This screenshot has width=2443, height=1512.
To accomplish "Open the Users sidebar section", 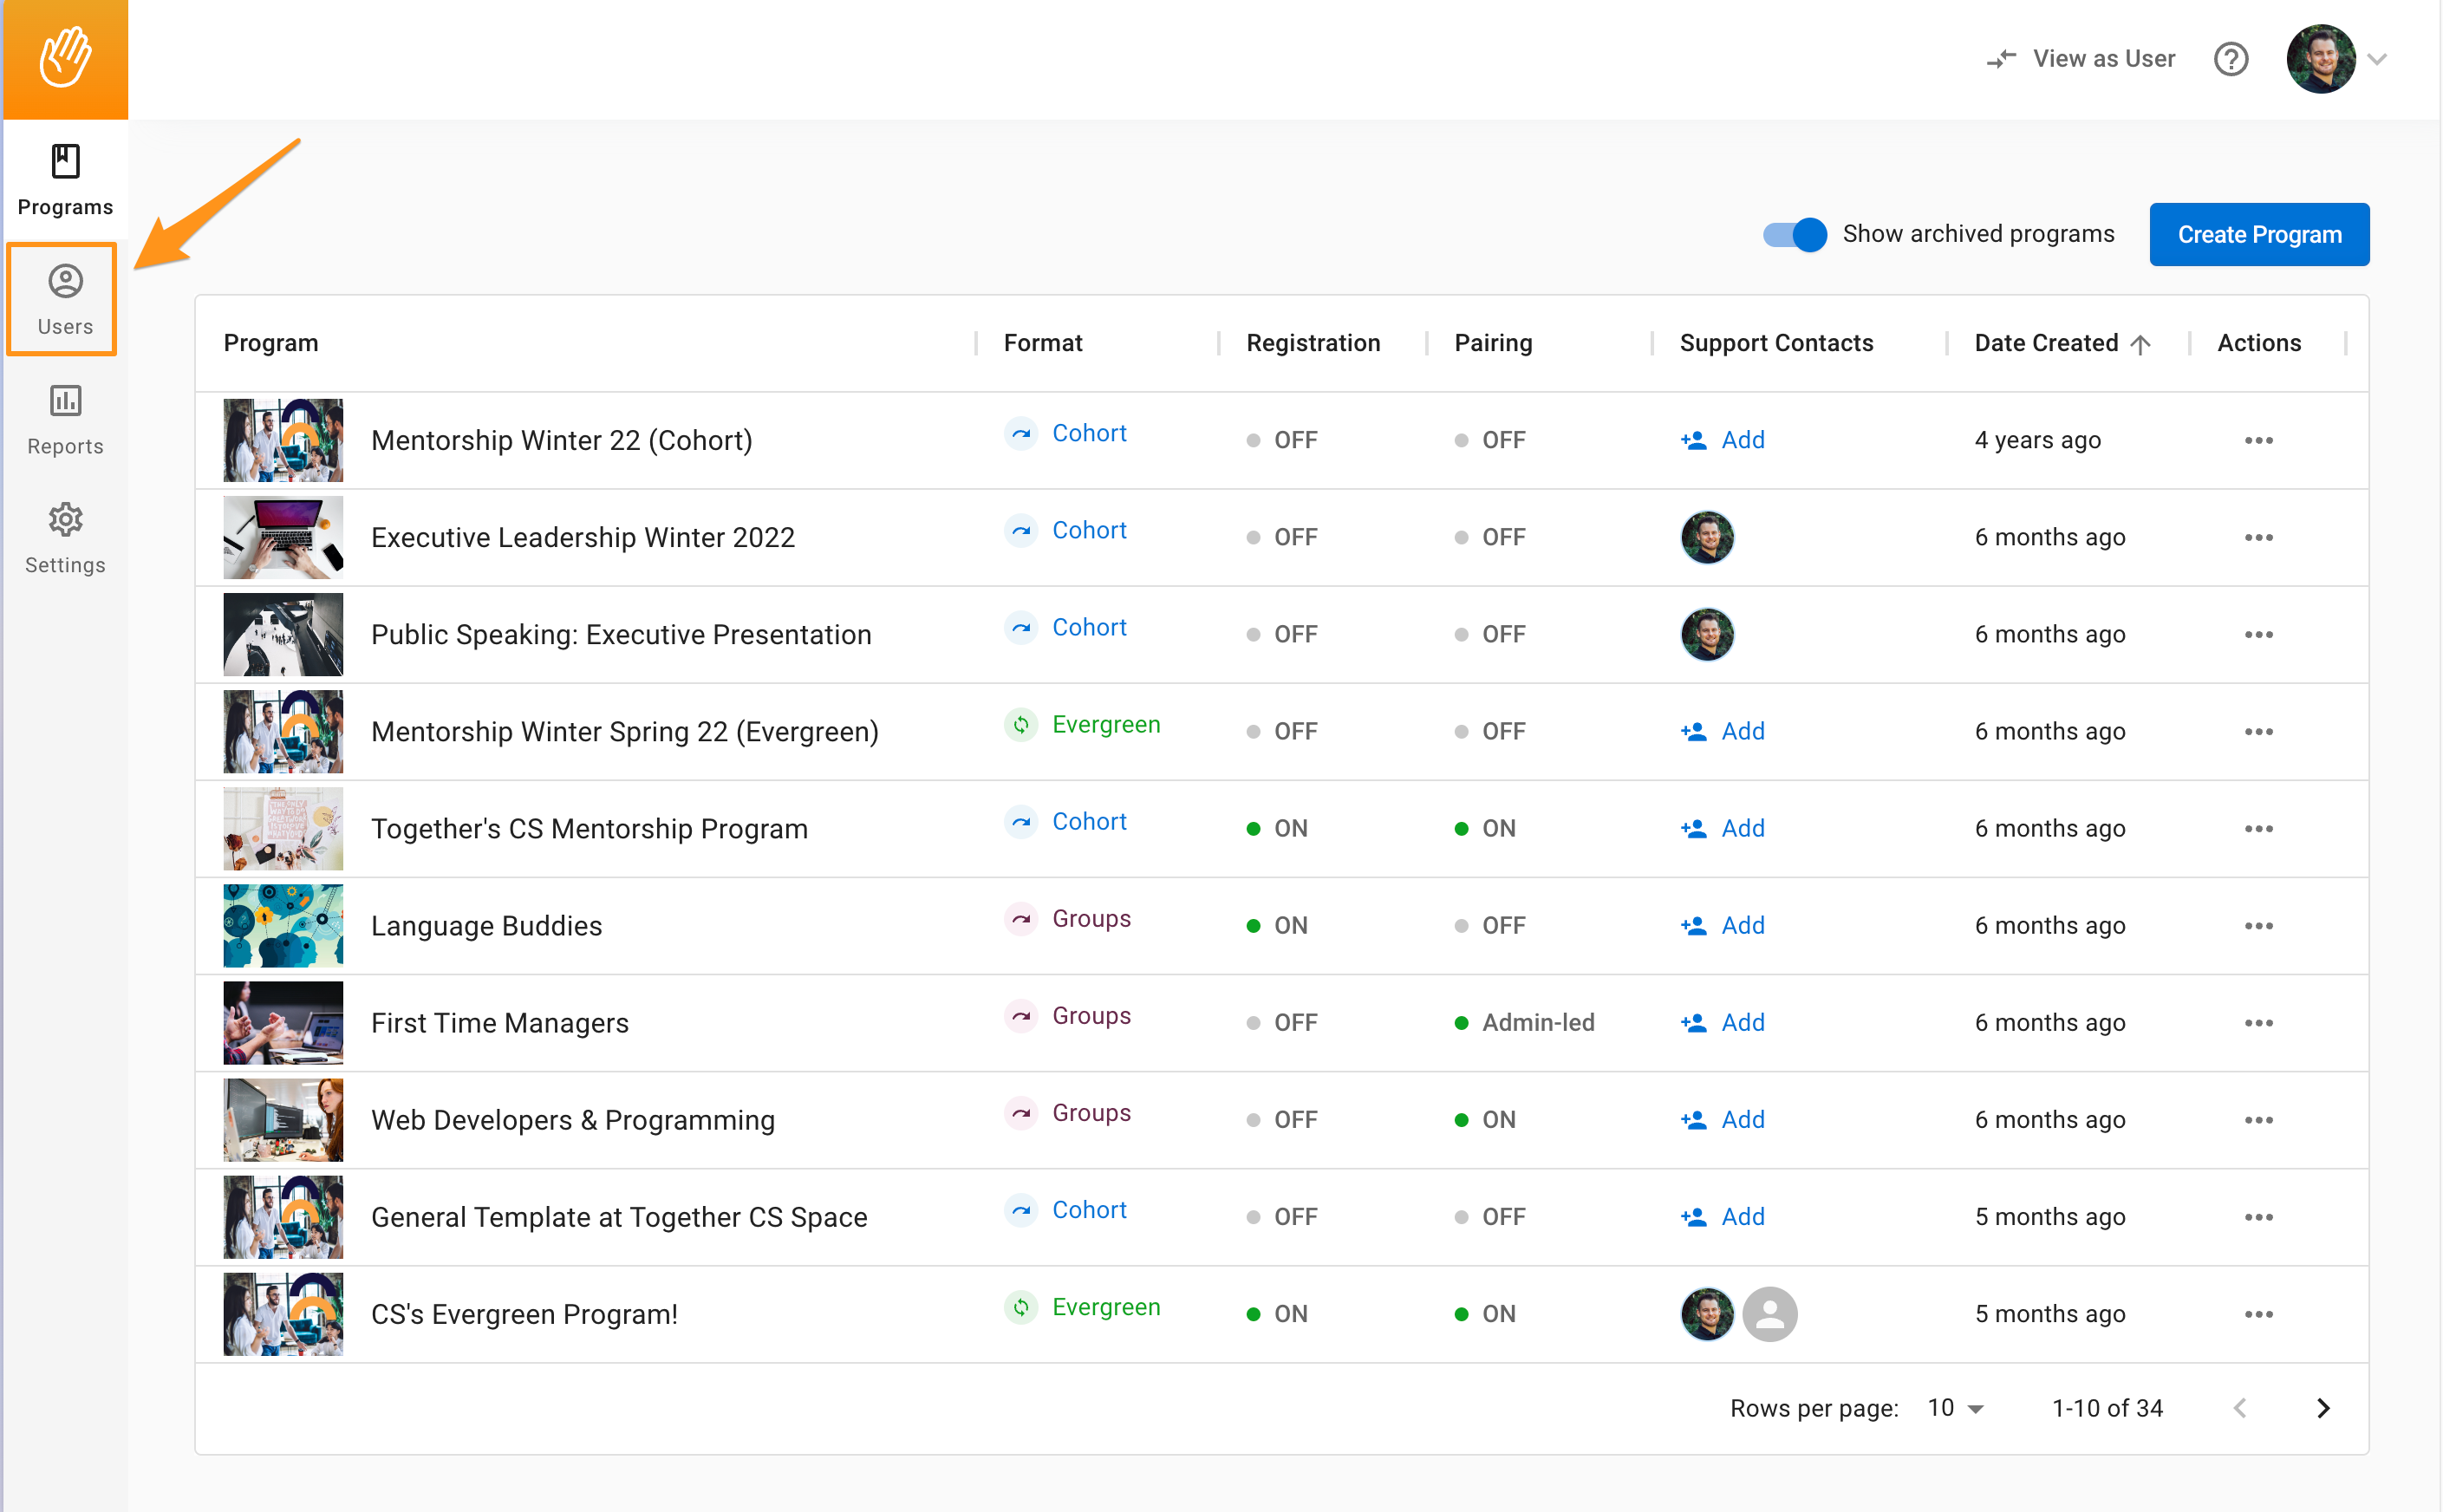I will 65,299.
